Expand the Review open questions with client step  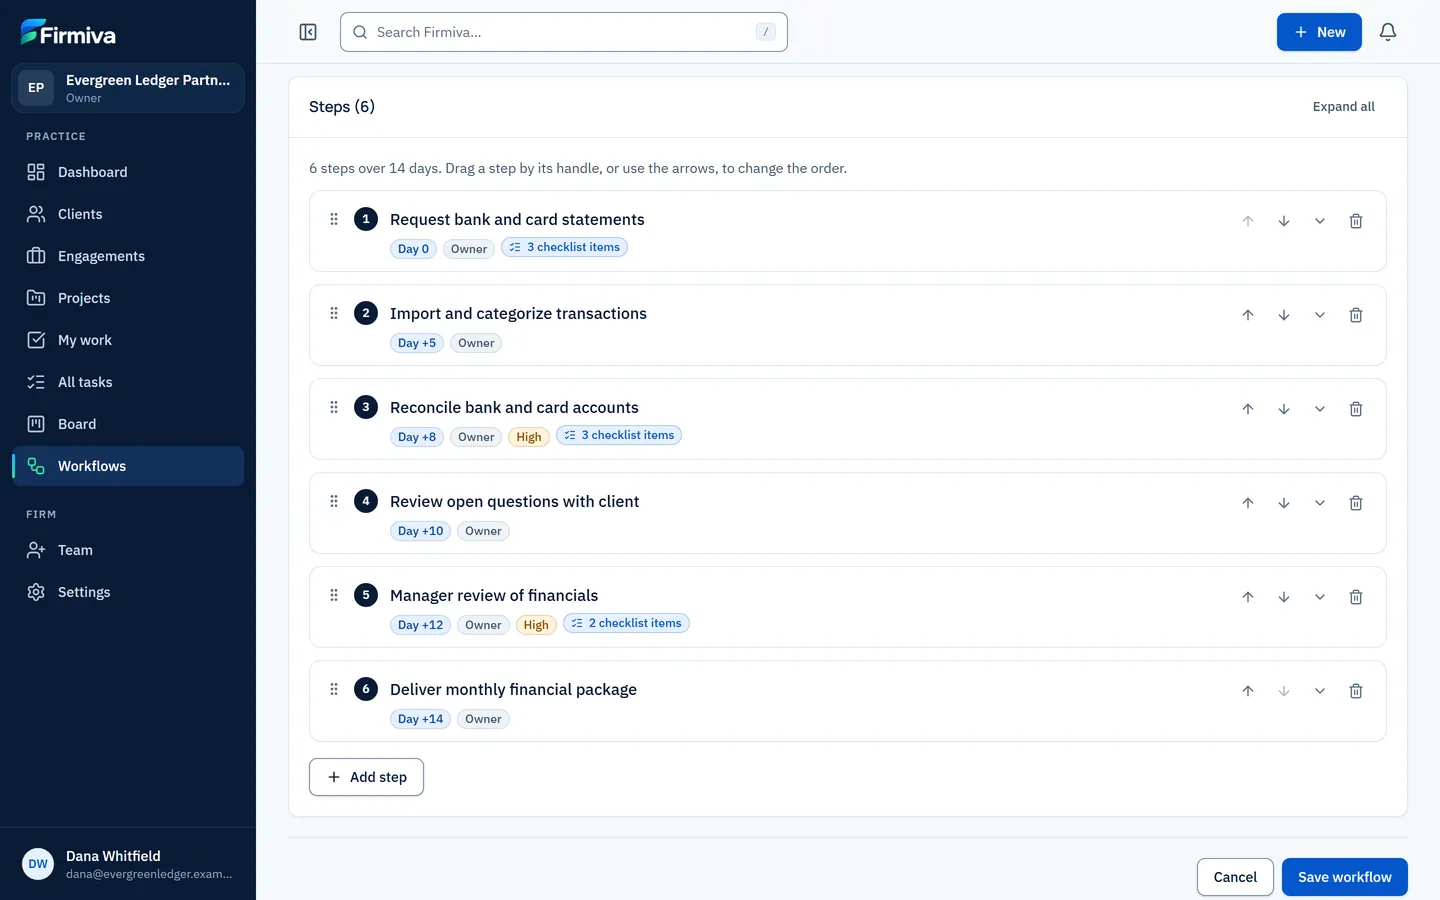1320,503
